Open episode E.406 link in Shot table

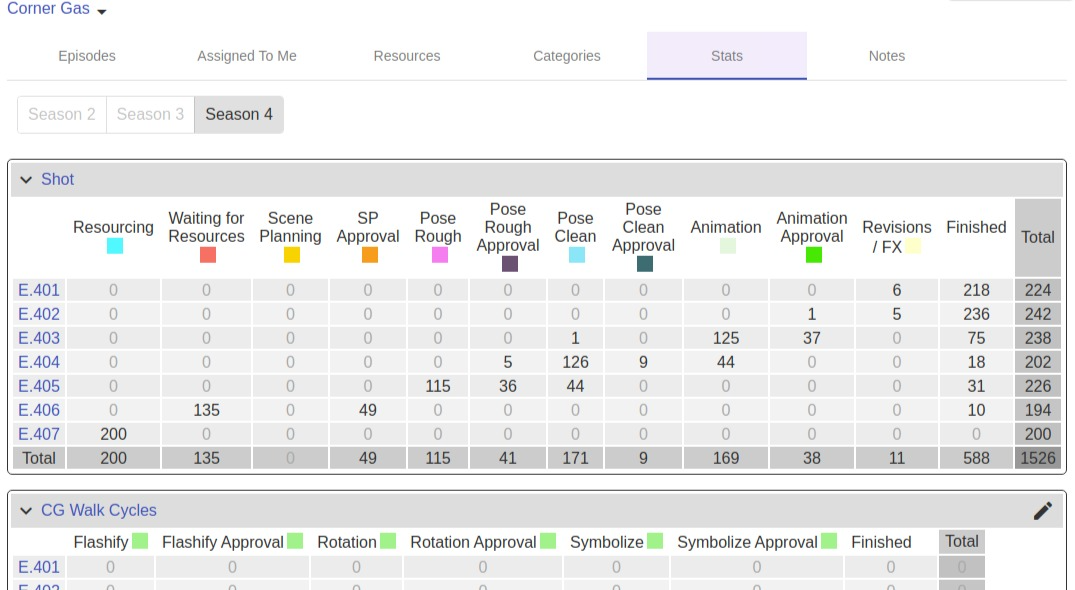click(x=39, y=410)
